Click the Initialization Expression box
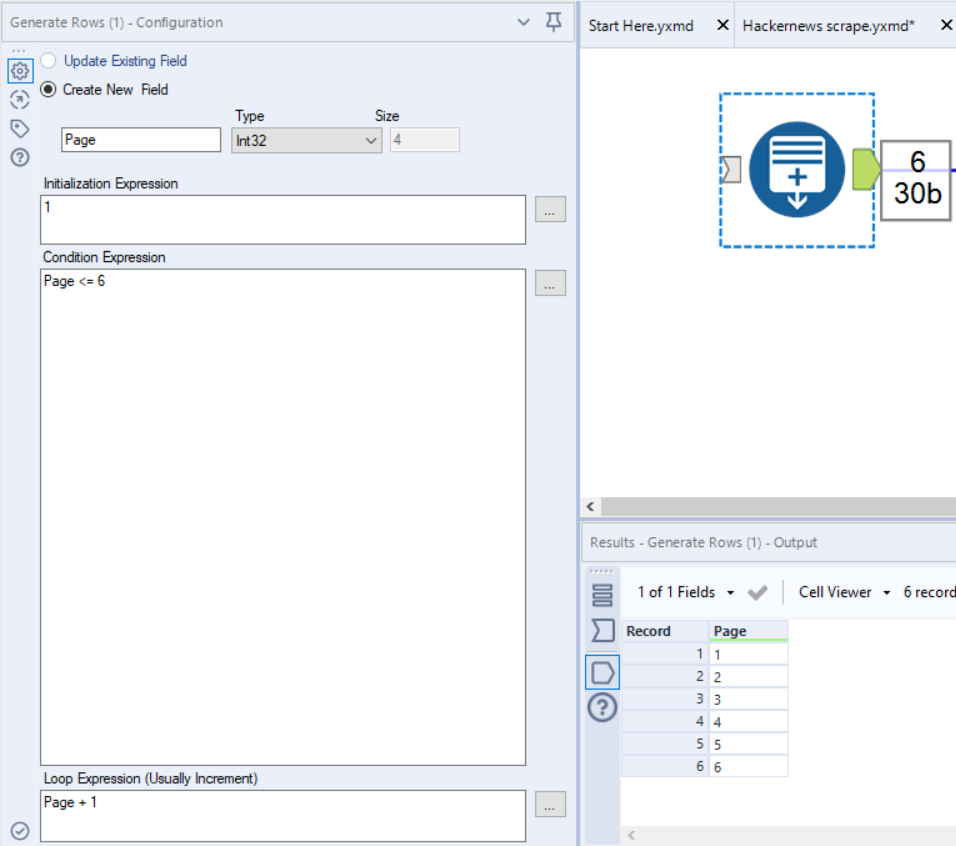 click(x=283, y=220)
